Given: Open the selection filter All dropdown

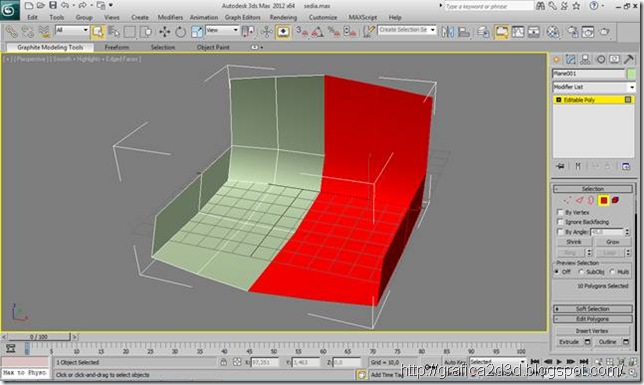Looking at the screenshot, I should [x=72, y=30].
